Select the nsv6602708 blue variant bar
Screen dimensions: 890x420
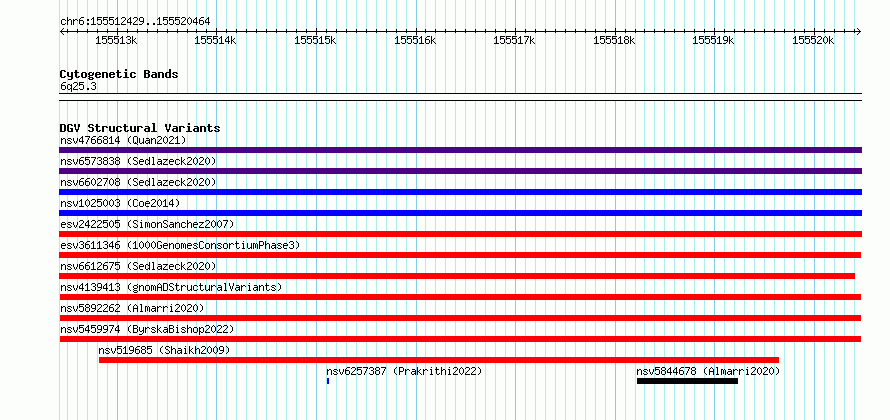[x=460, y=192]
